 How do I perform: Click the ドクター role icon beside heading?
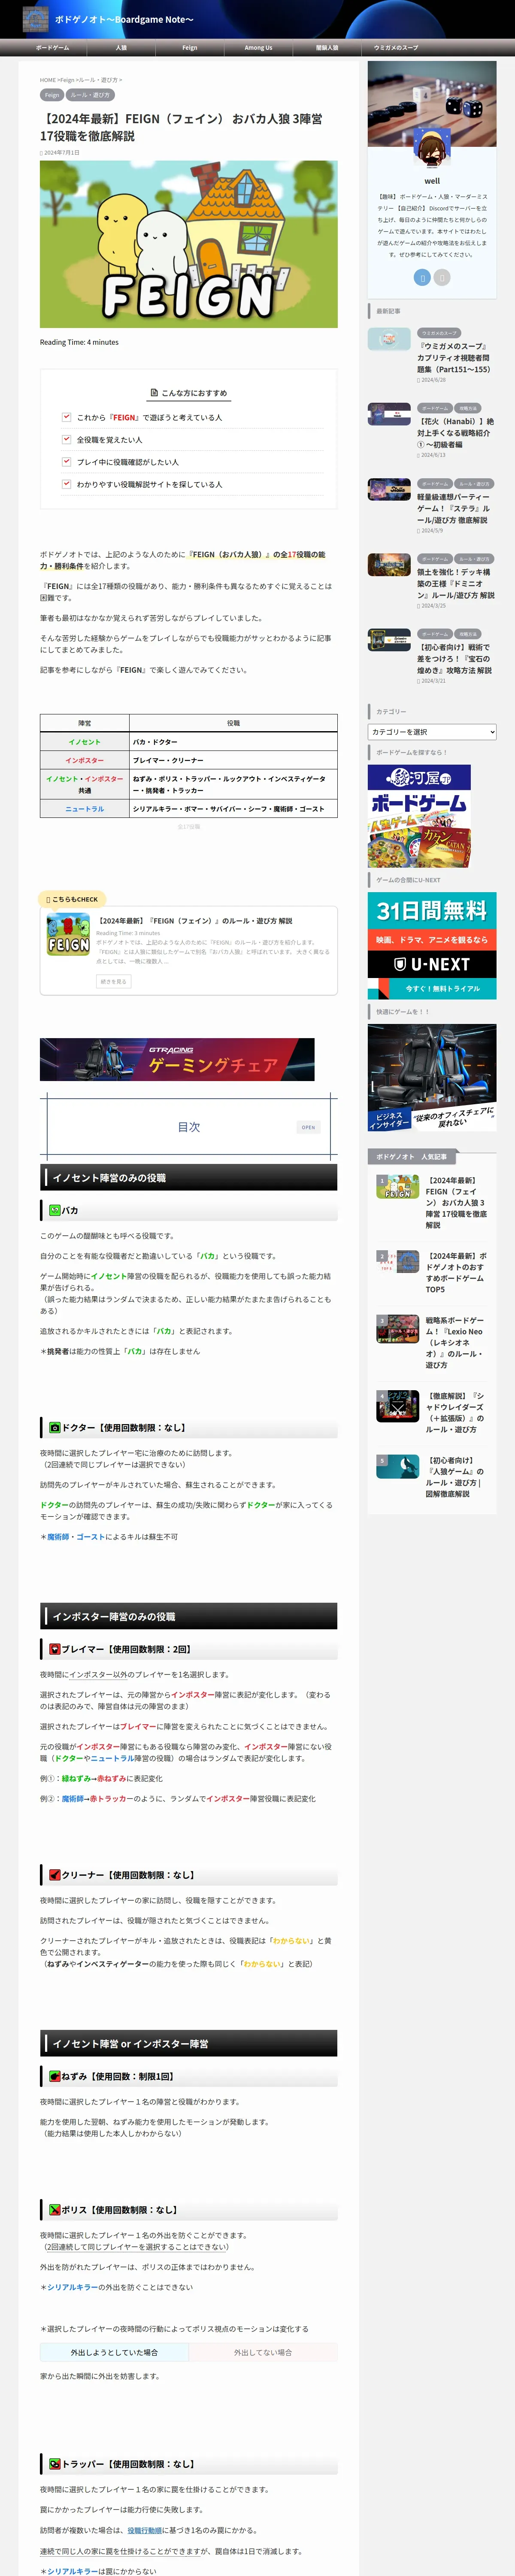pyautogui.click(x=55, y=1428)
